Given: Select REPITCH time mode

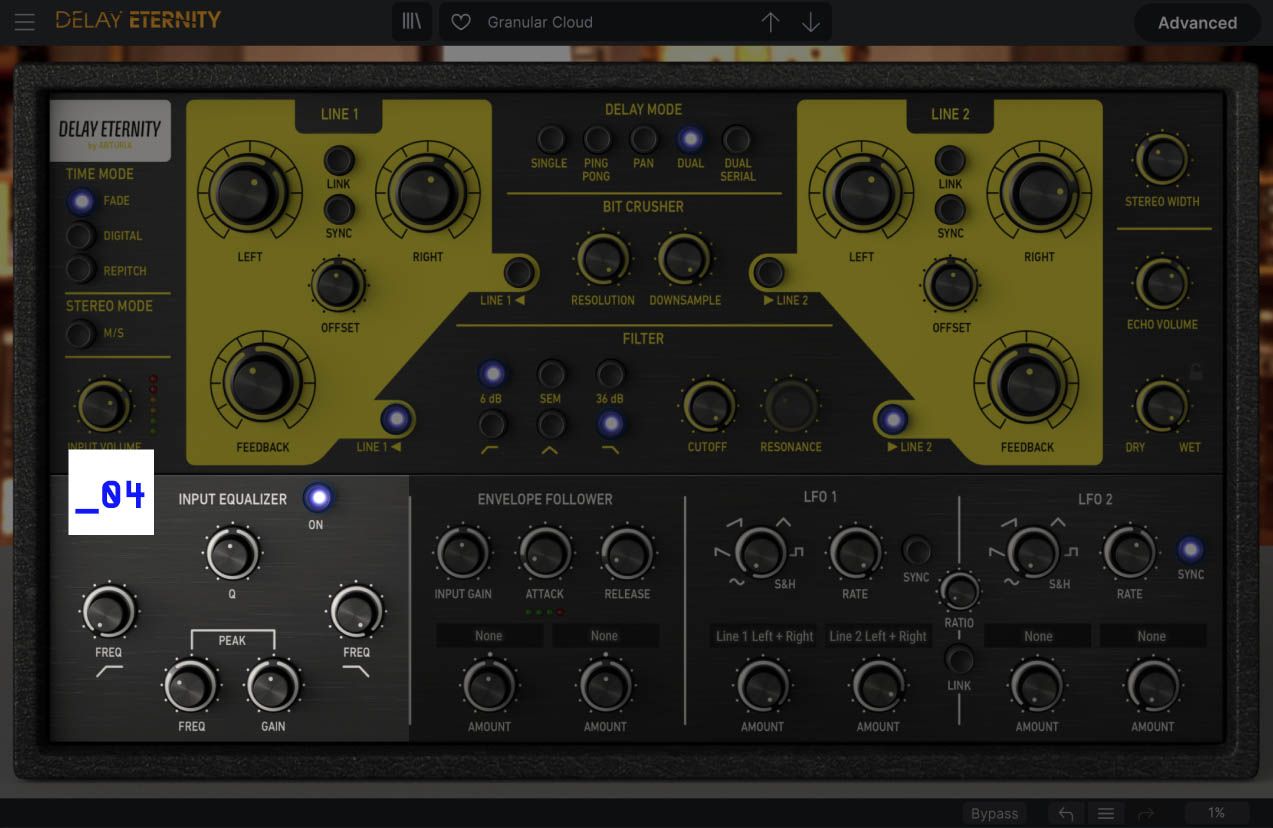Looking at the screenshot, I should point(81,270).
